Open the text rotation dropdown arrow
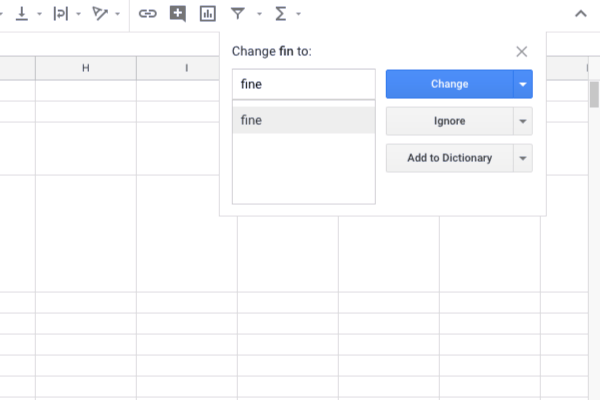Image resolution: width=600 pixels, height=400 pixels. tap(118, 14)
